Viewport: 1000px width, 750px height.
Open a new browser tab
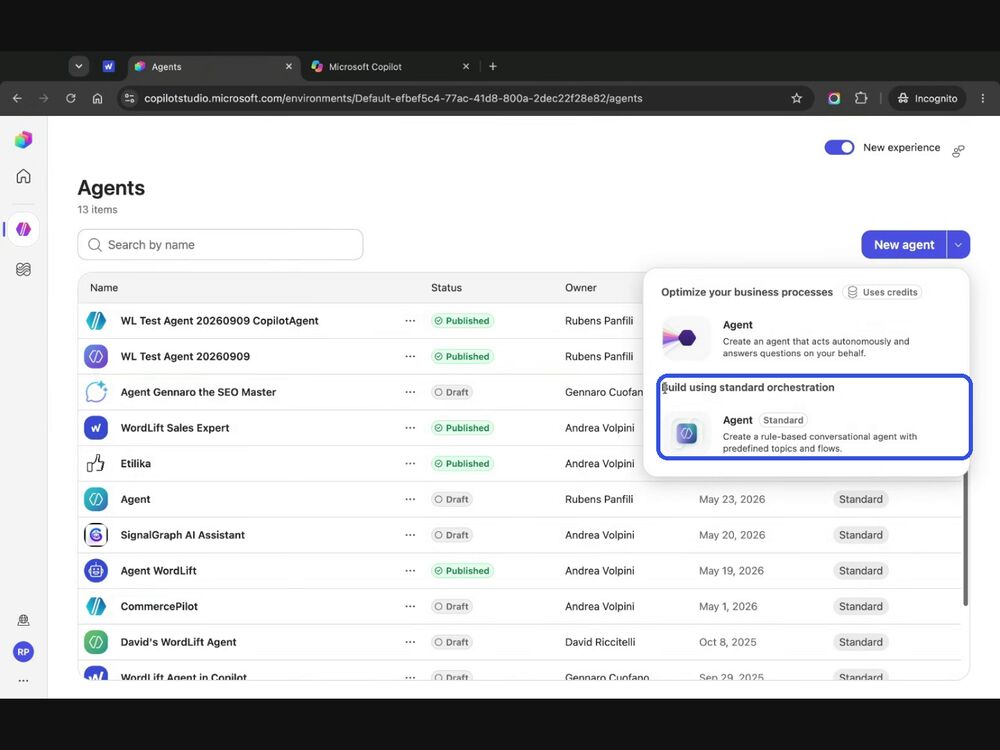[x=492, y=66]
